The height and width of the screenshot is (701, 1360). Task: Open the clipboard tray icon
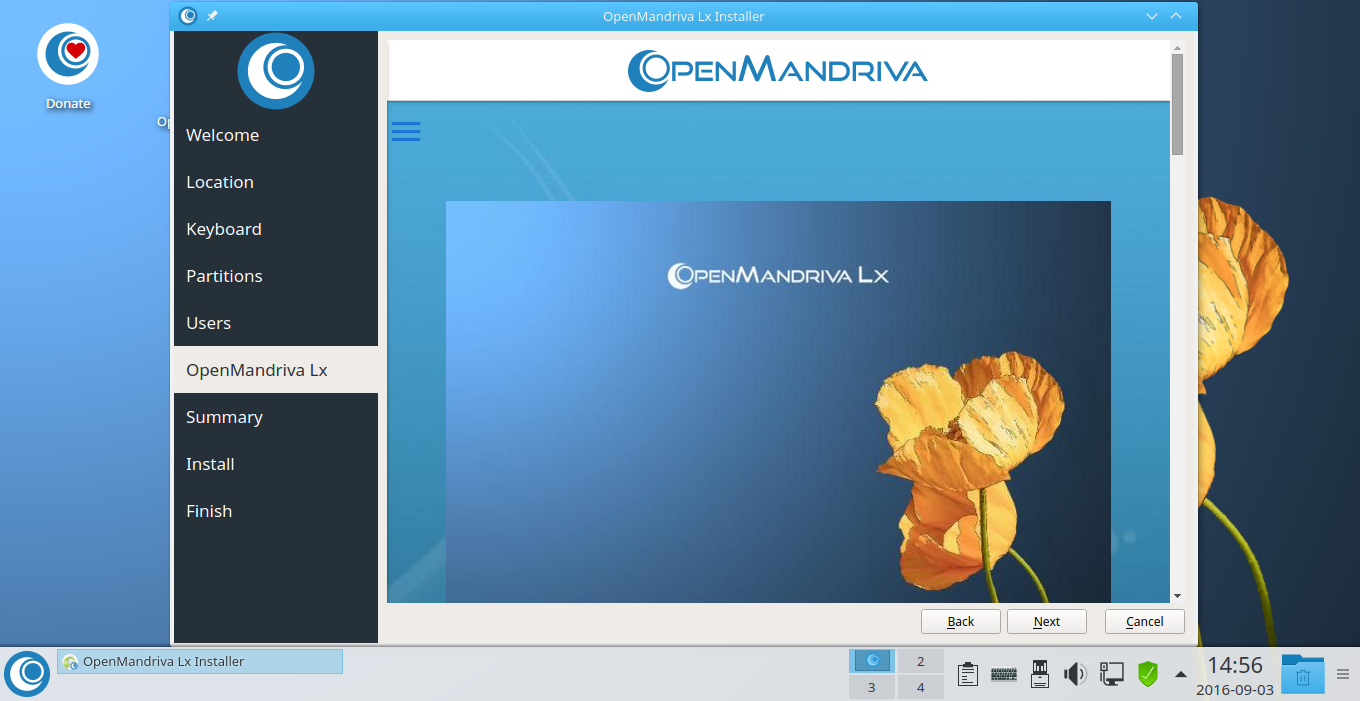(x=967, y=674)
